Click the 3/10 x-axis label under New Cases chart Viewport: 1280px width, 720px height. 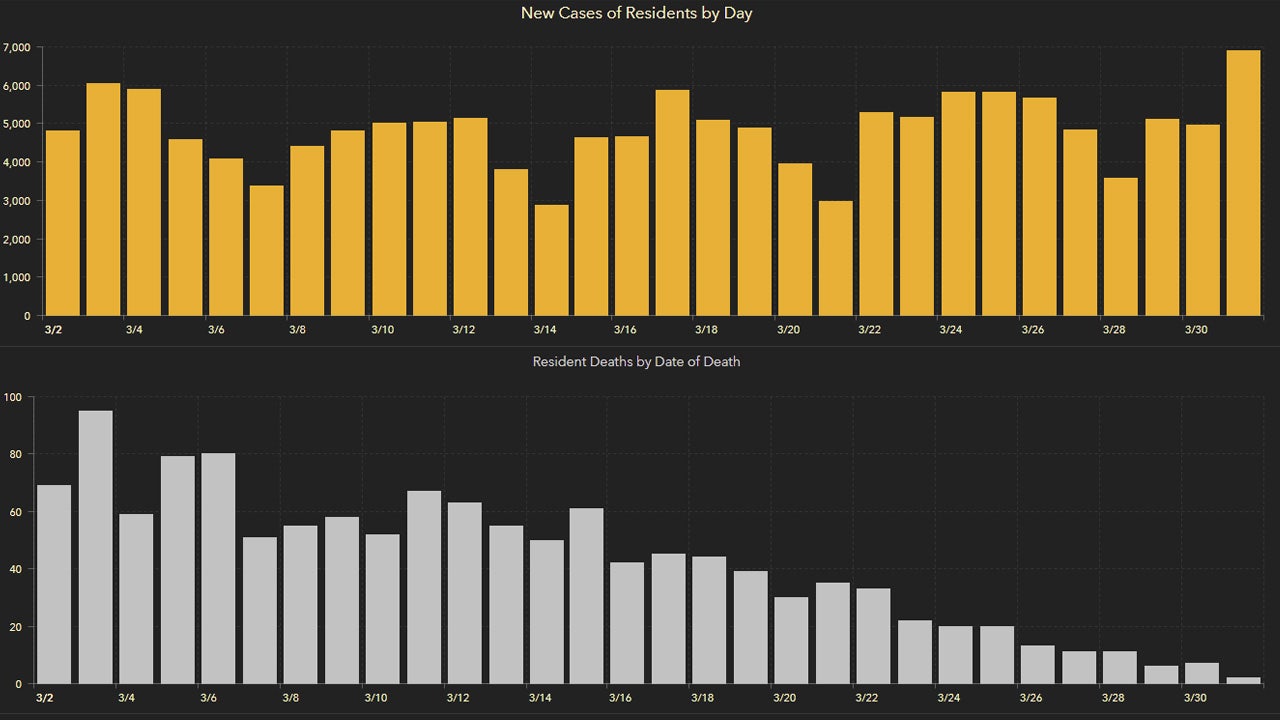(x=382, y=329)
